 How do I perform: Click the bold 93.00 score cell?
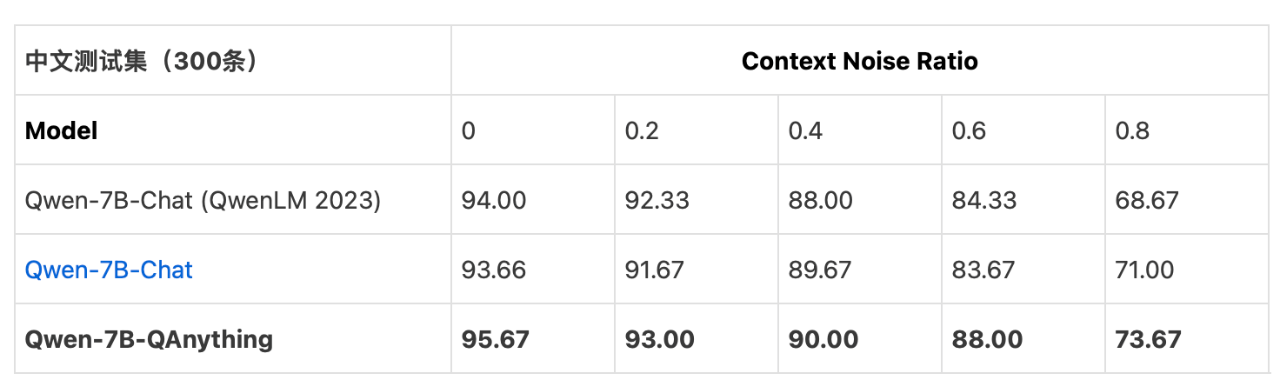(x=660, y=340)
